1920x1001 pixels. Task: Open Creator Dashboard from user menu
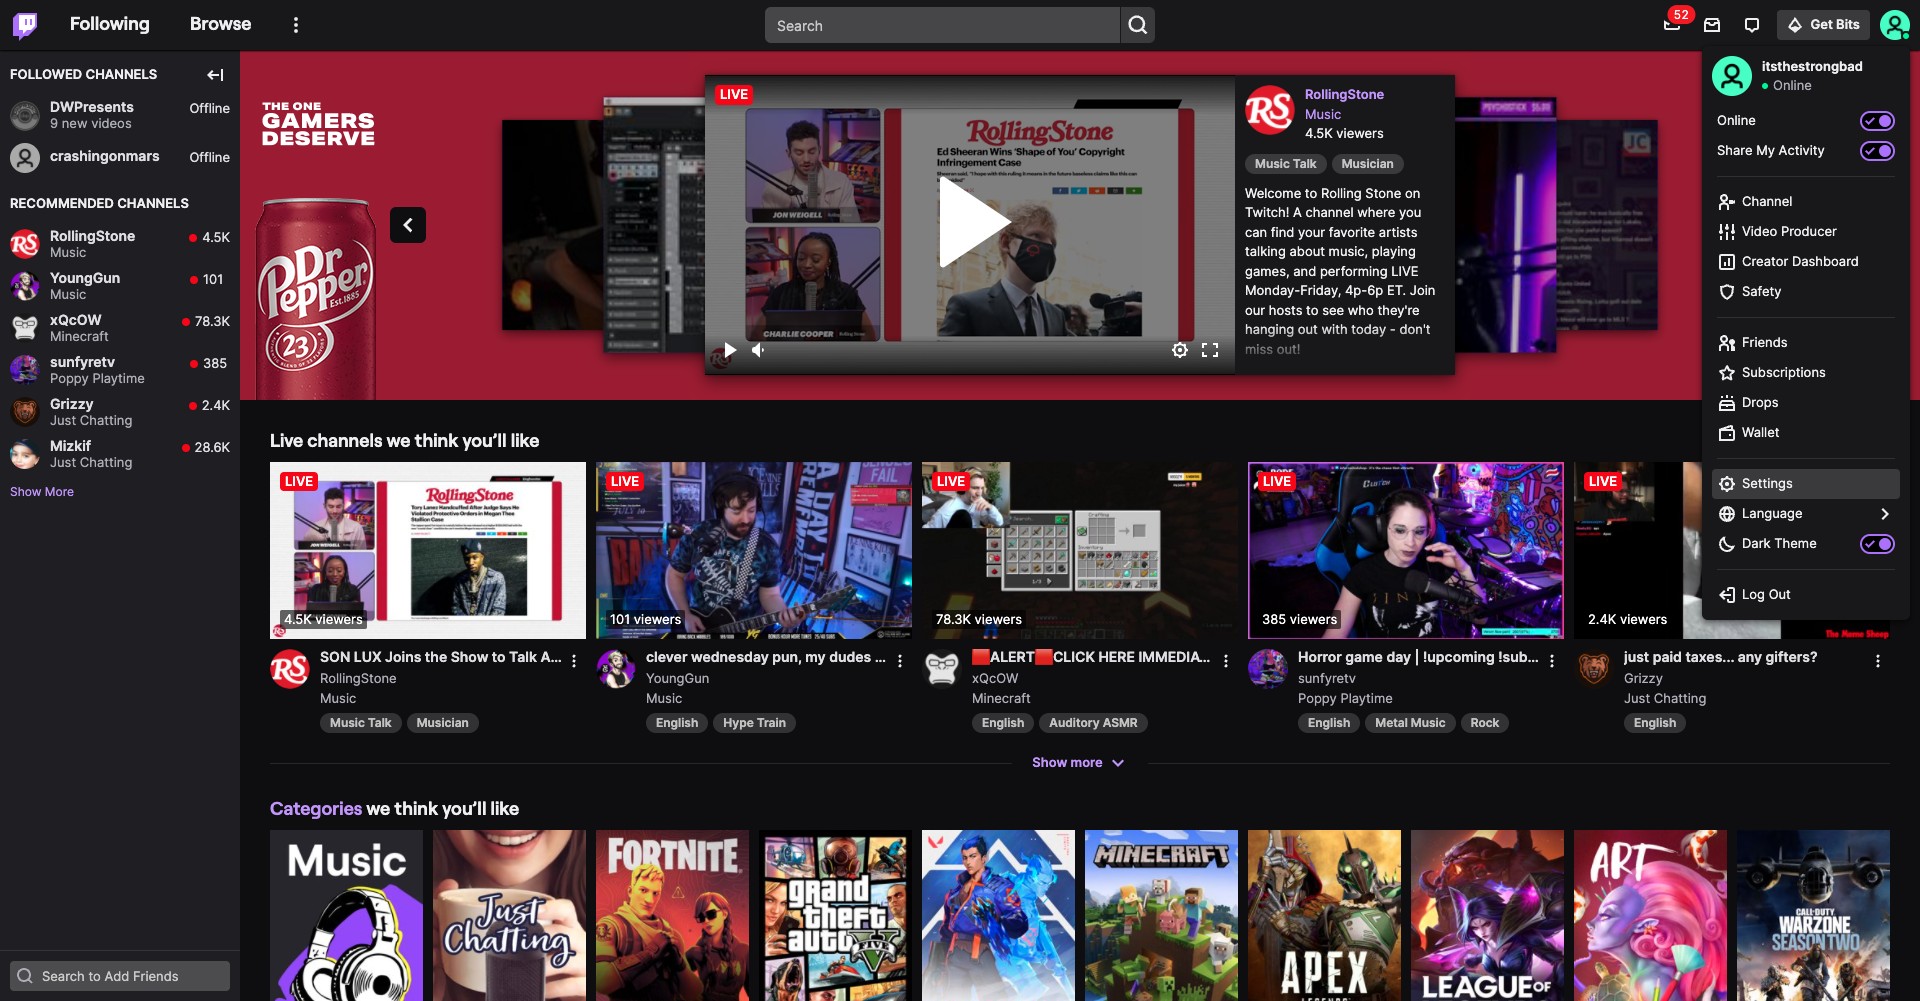click(1805, 262)
